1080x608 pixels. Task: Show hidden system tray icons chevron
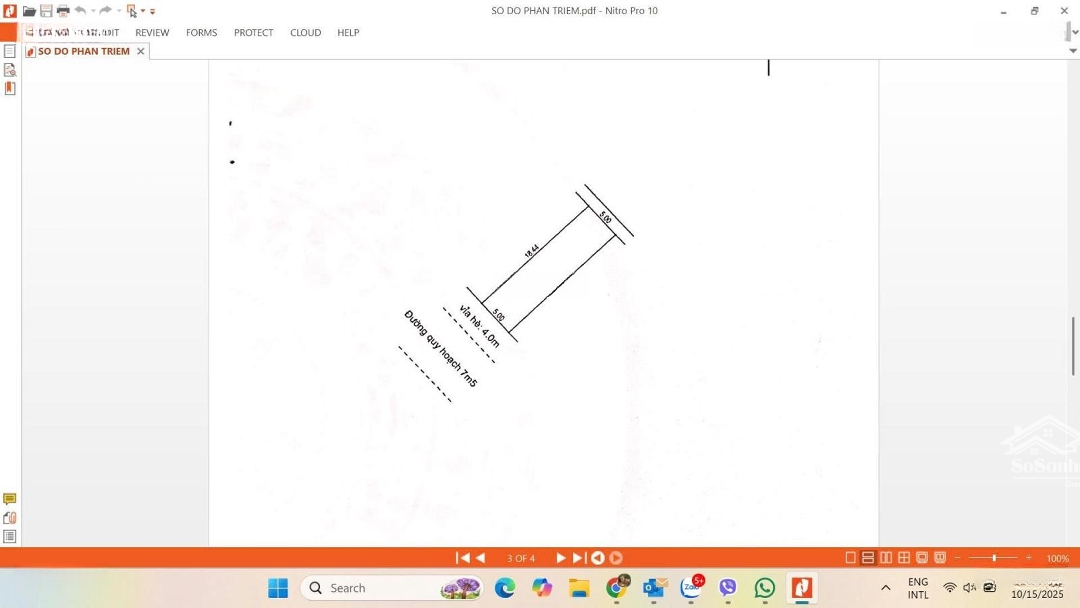tap(885, 588)
